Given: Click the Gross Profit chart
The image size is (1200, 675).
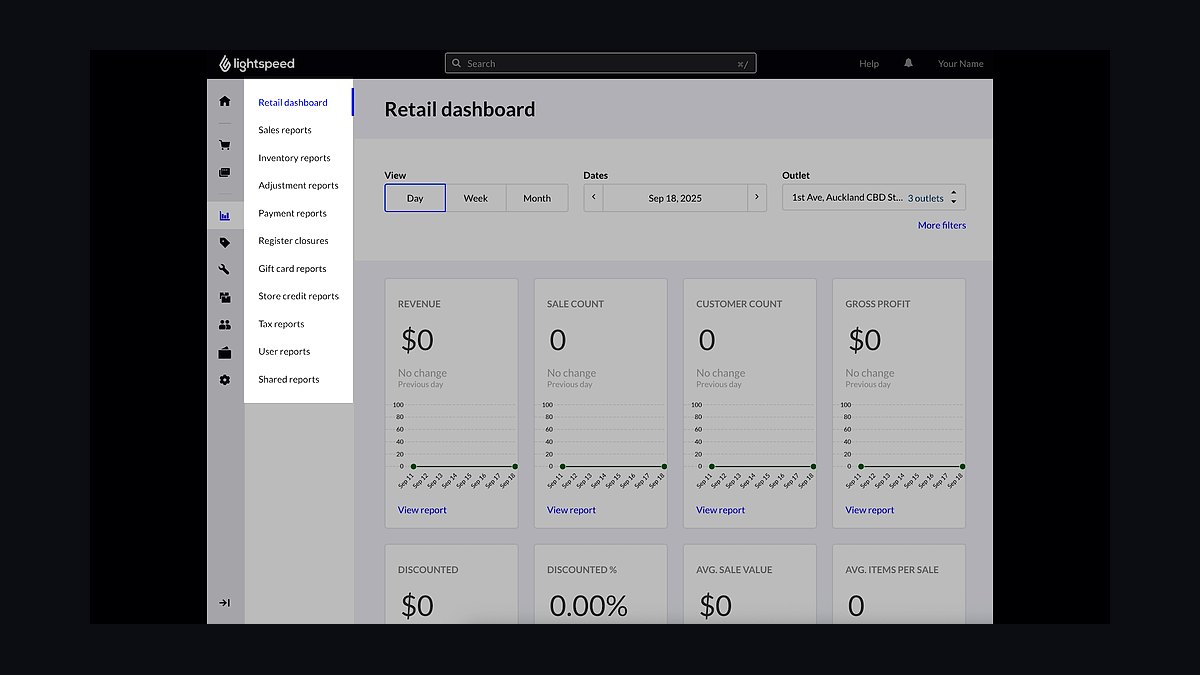Looking at the screenshot, I should coord(905,444).
